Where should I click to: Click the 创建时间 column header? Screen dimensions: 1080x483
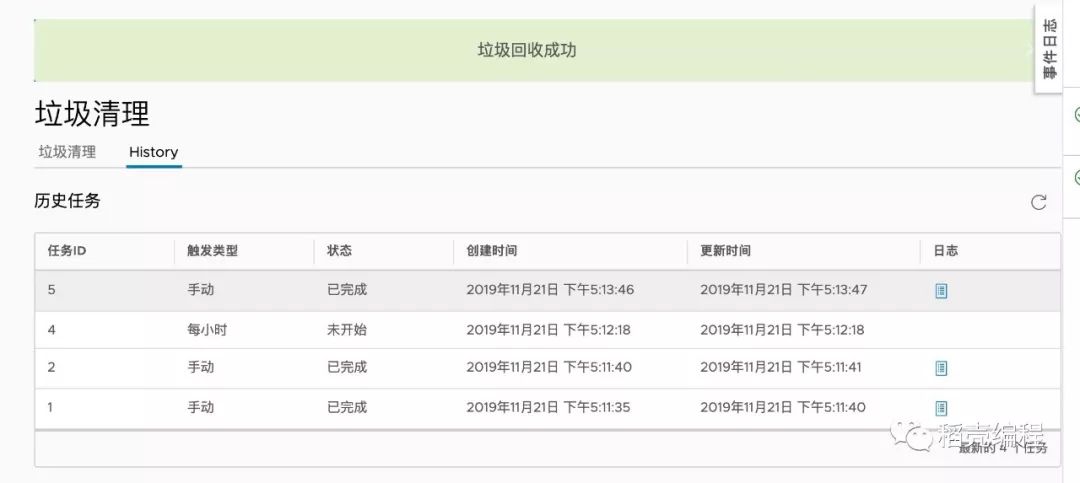click(492, 250)
